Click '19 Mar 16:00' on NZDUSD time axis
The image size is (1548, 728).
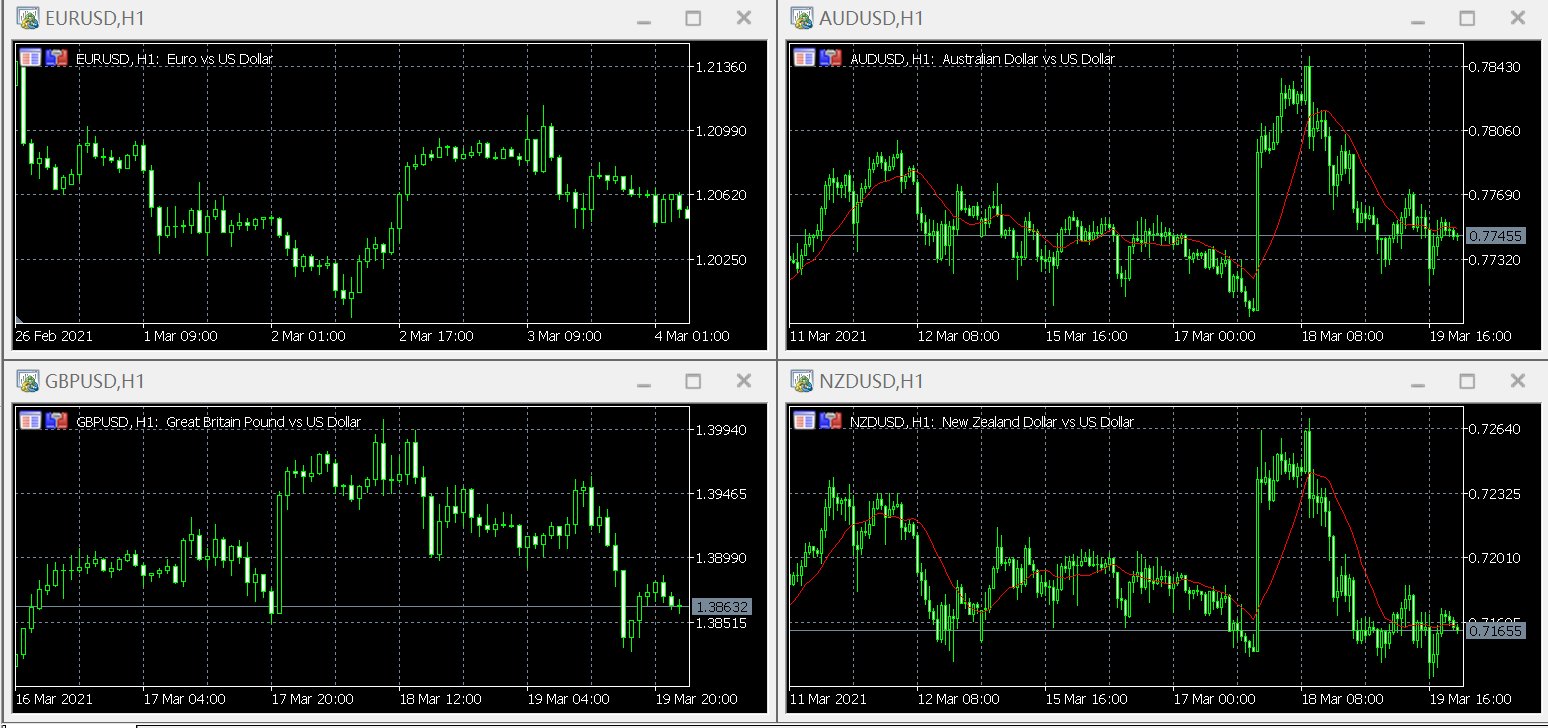[1470, 699]
